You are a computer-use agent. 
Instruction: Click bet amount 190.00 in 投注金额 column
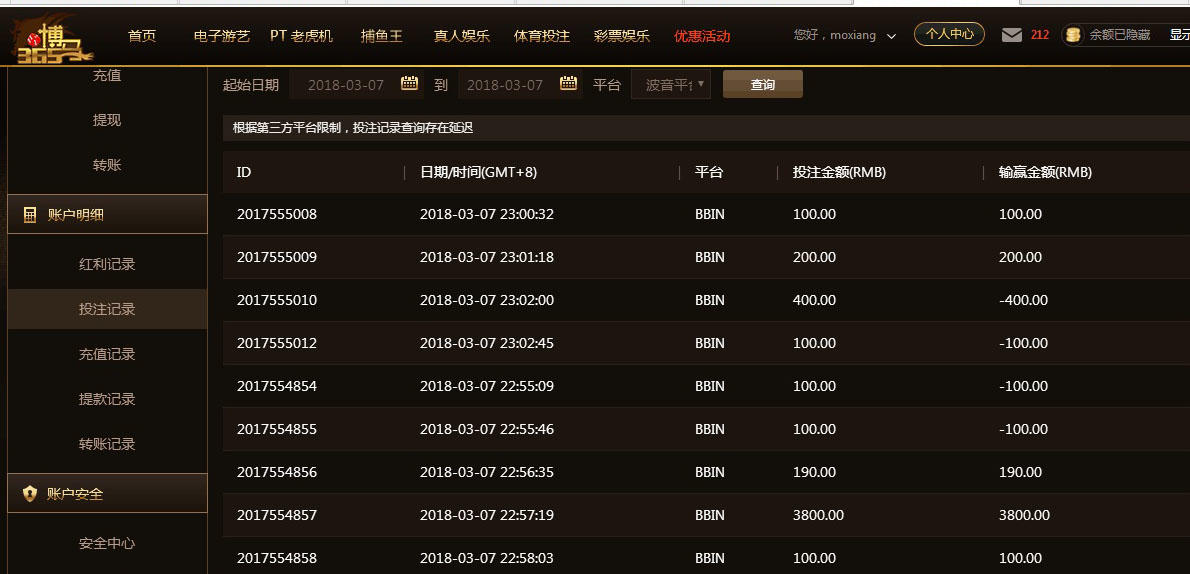point(814,472)
